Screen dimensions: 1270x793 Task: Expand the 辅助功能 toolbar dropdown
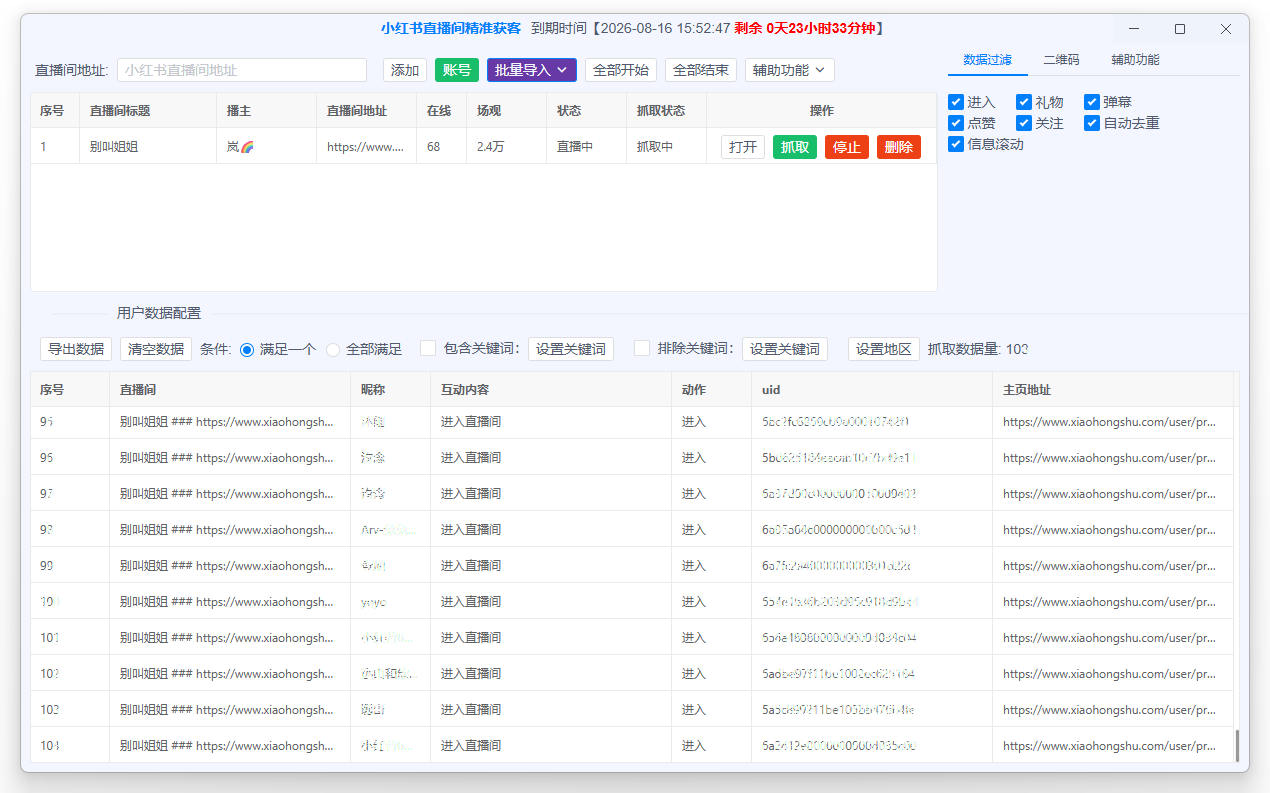[x=790, y=70]
